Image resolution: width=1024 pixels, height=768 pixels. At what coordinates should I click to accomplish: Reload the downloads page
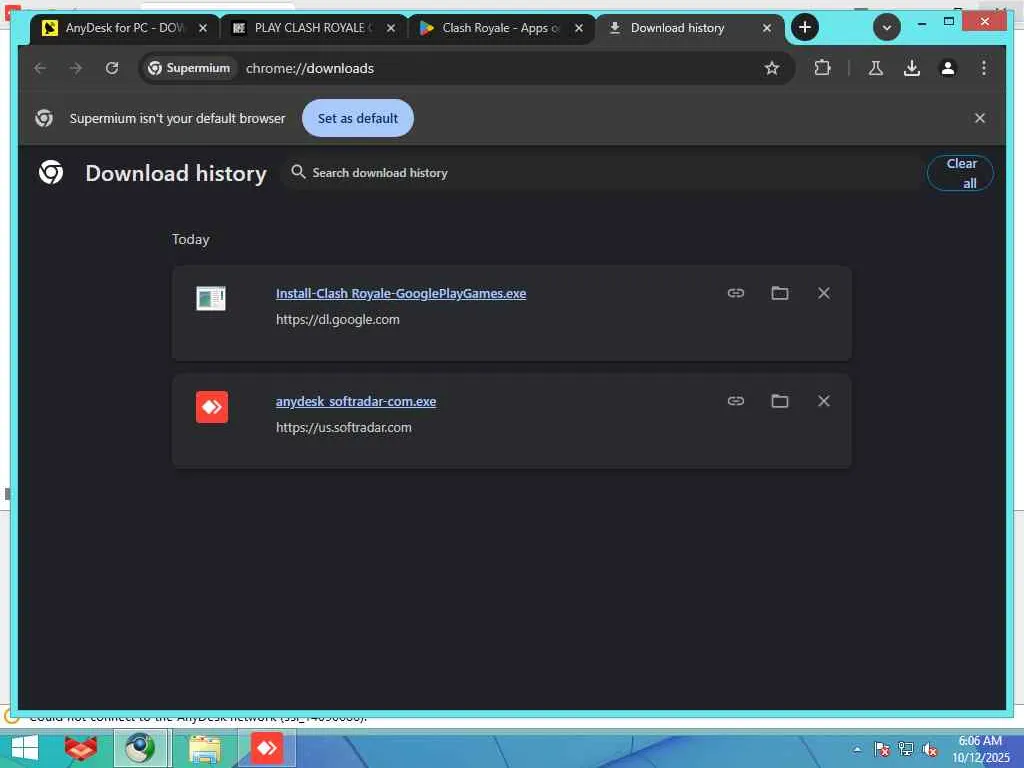click(112, 68)
